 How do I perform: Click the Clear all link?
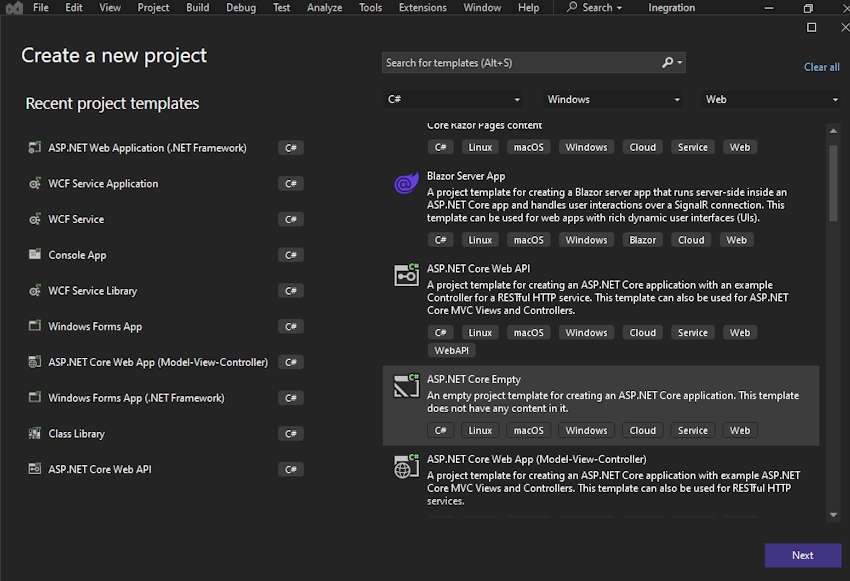(x=821, y=67)
